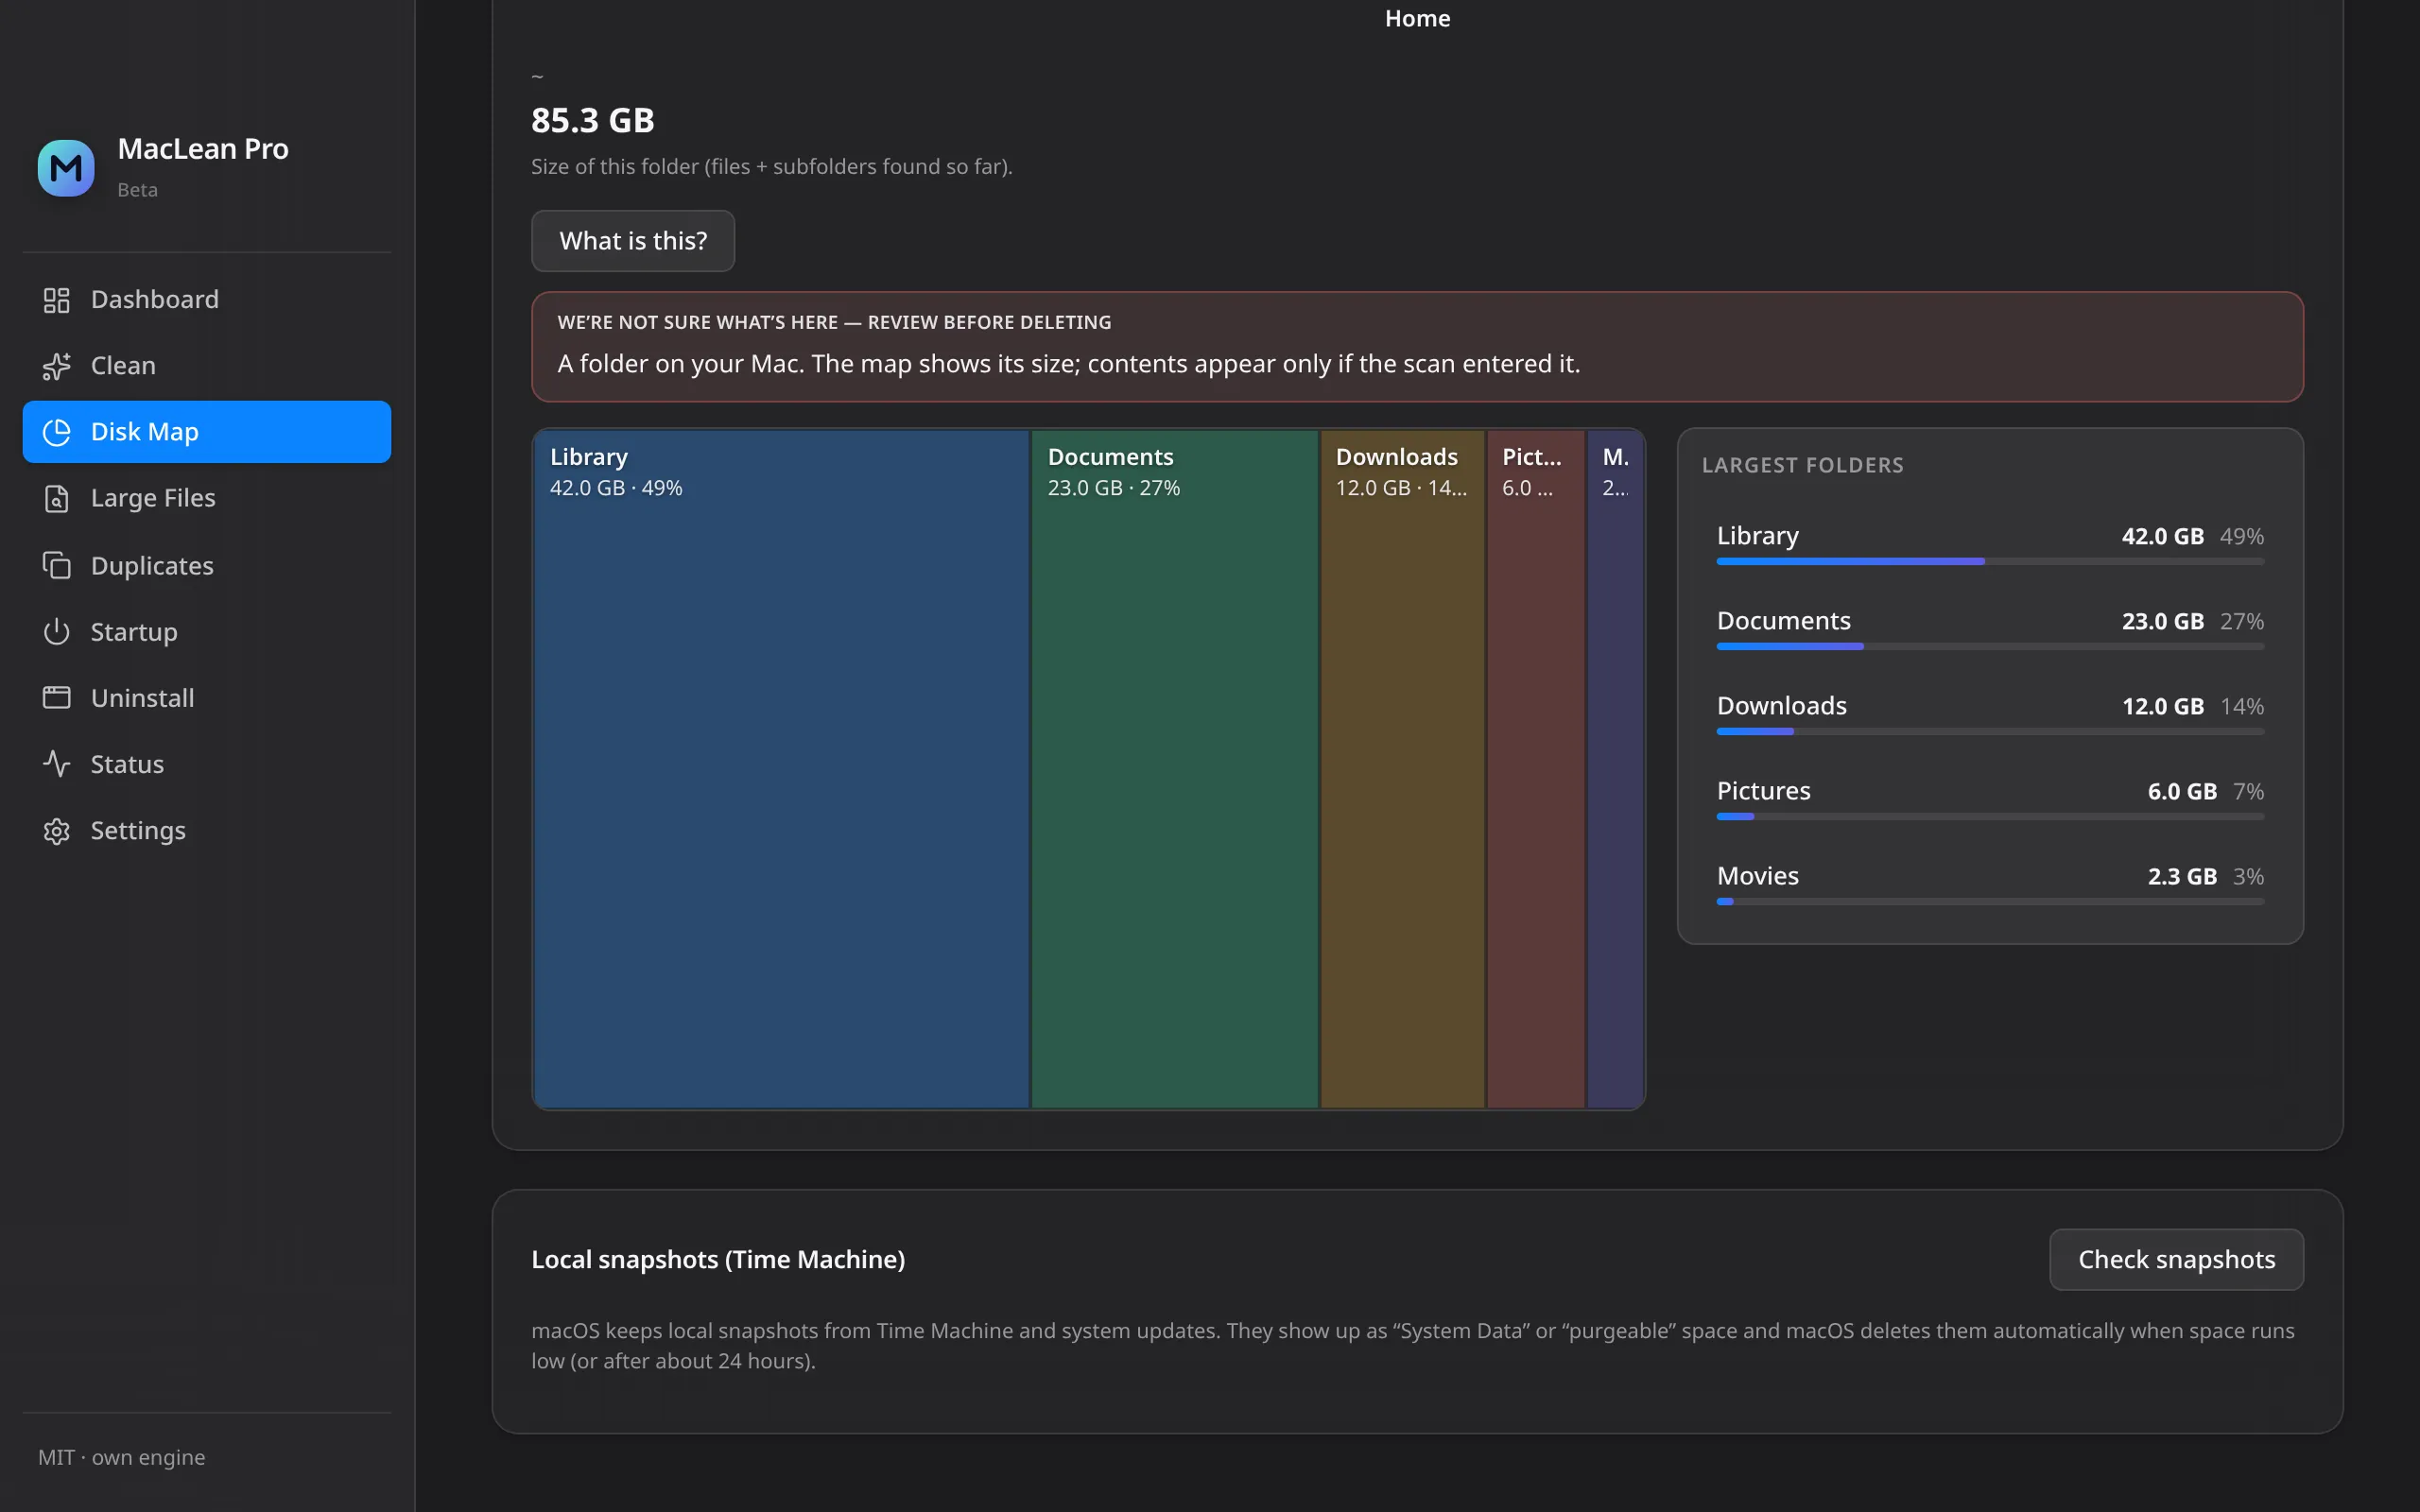Open the Uninstall section
Image resolution: width=2420 pixels, height=1512 pixels.
(207, 698)
